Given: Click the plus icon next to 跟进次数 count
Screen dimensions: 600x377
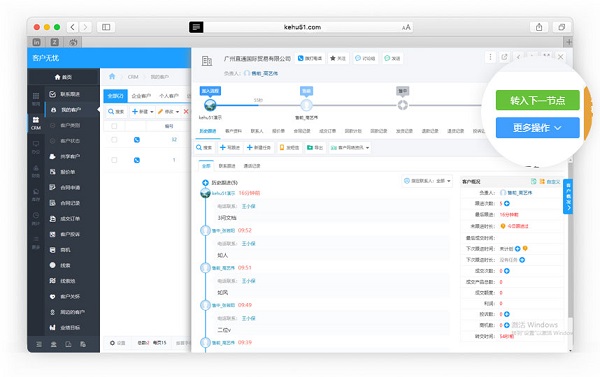Looking at the screenshot, I should [507, 203].
